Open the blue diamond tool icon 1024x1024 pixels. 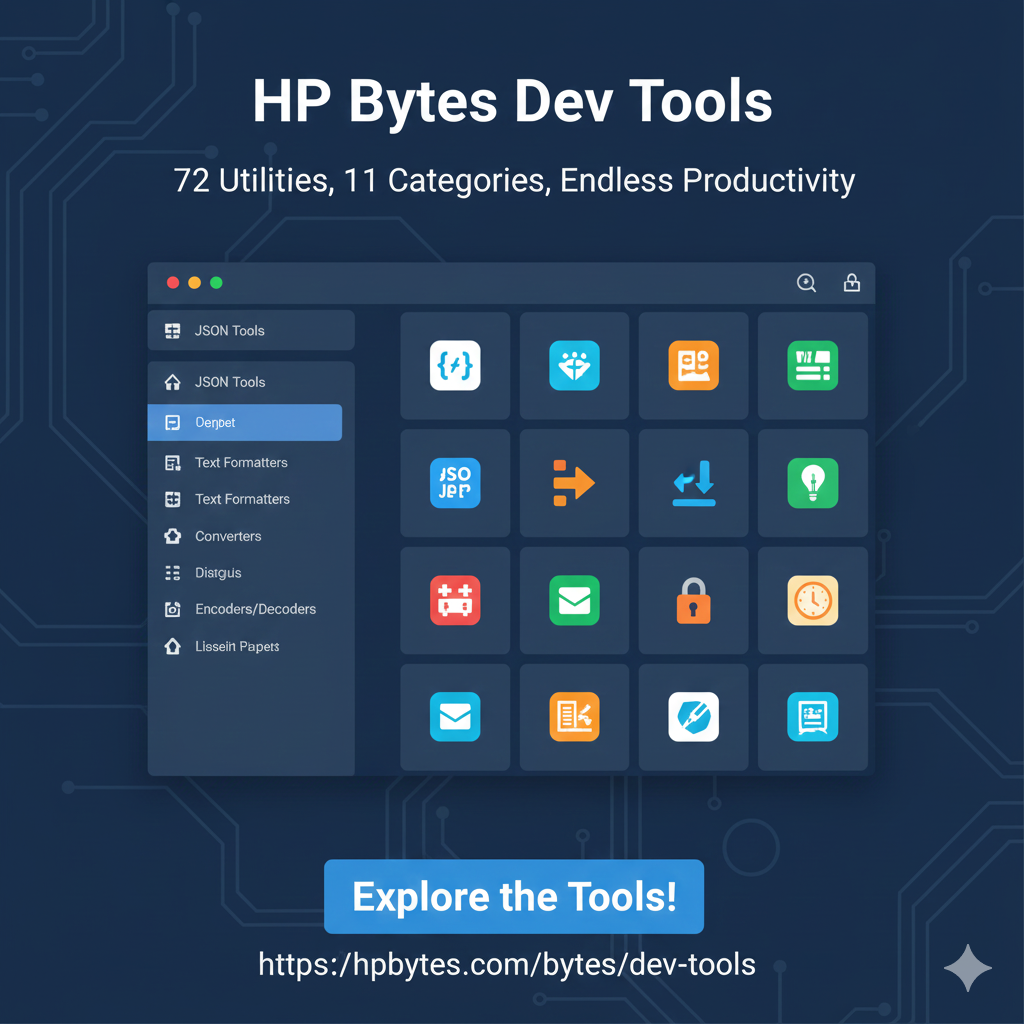(574, 365)
